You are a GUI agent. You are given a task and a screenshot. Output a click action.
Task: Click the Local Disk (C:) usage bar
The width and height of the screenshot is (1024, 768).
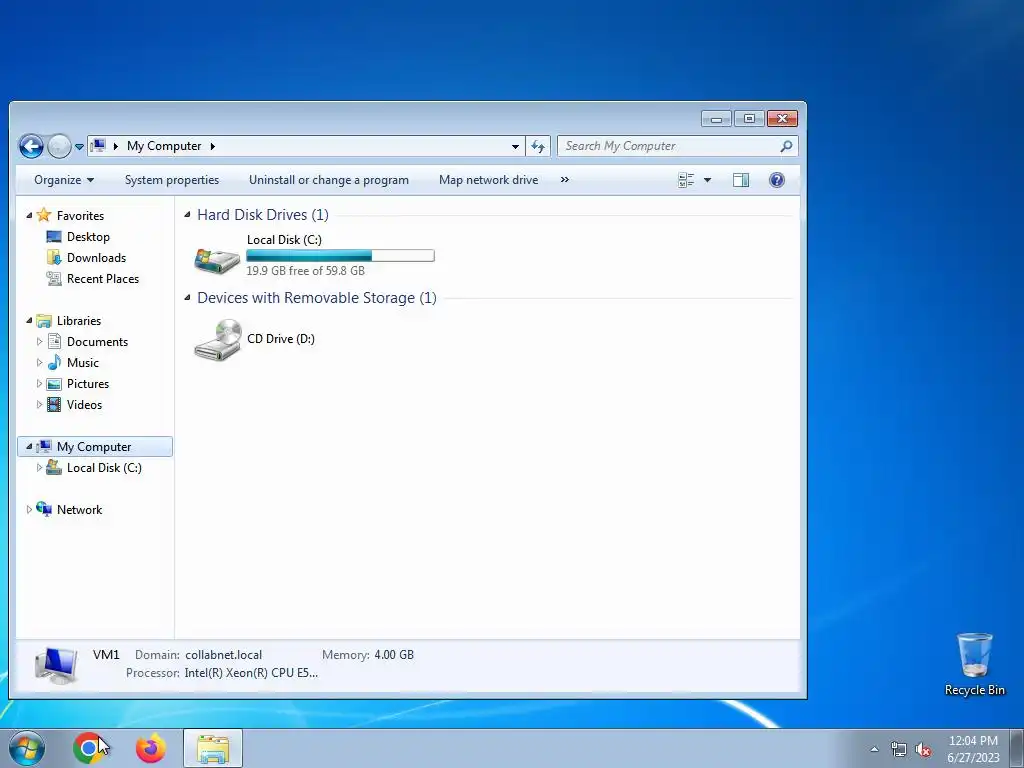tap(340, 255)
